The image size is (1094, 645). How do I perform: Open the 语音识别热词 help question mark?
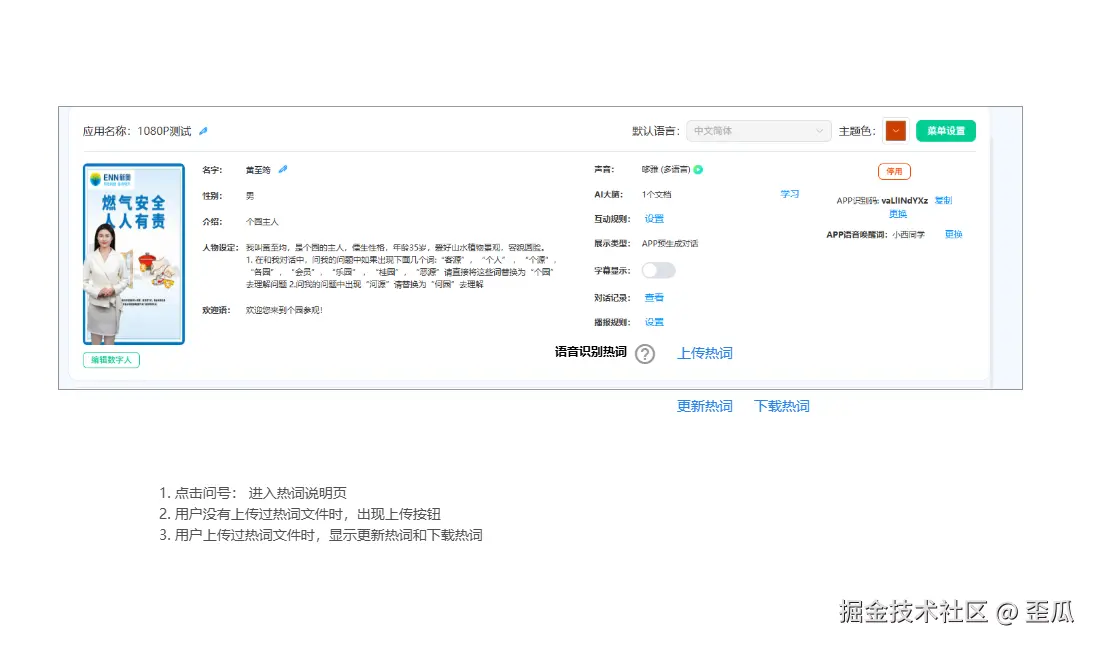coord(644,354)
